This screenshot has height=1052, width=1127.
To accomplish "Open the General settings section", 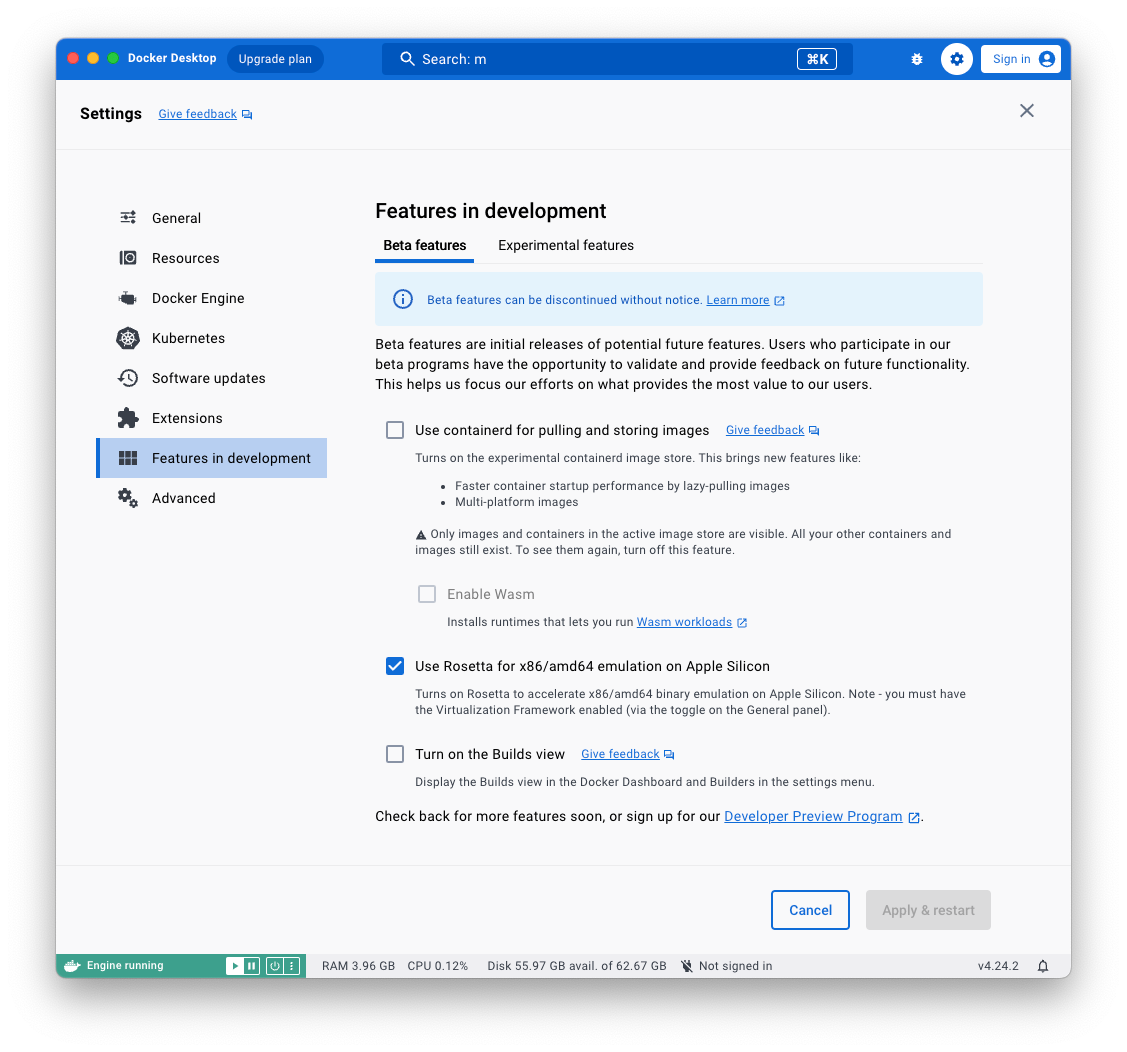I will coord(211,218).
